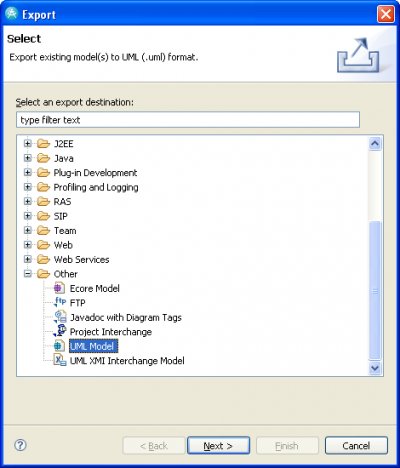The height and width of the screenshot is (468, 400).
Task: Click the Cancel button
Action: point(356,446)
